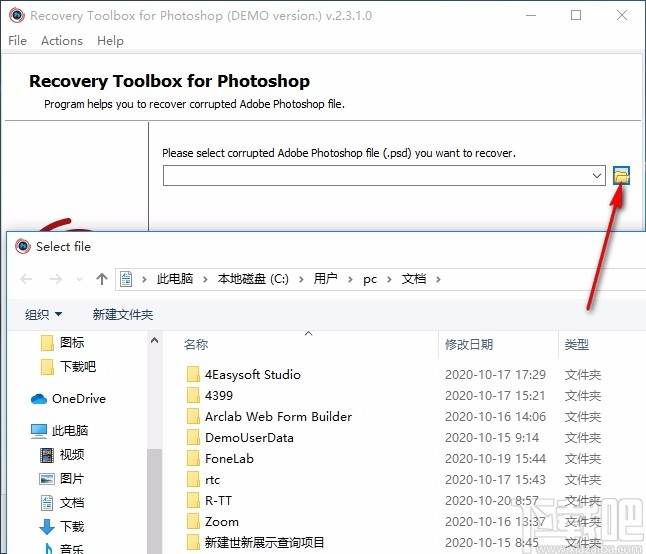Click the document icon in the address bar

126,279
